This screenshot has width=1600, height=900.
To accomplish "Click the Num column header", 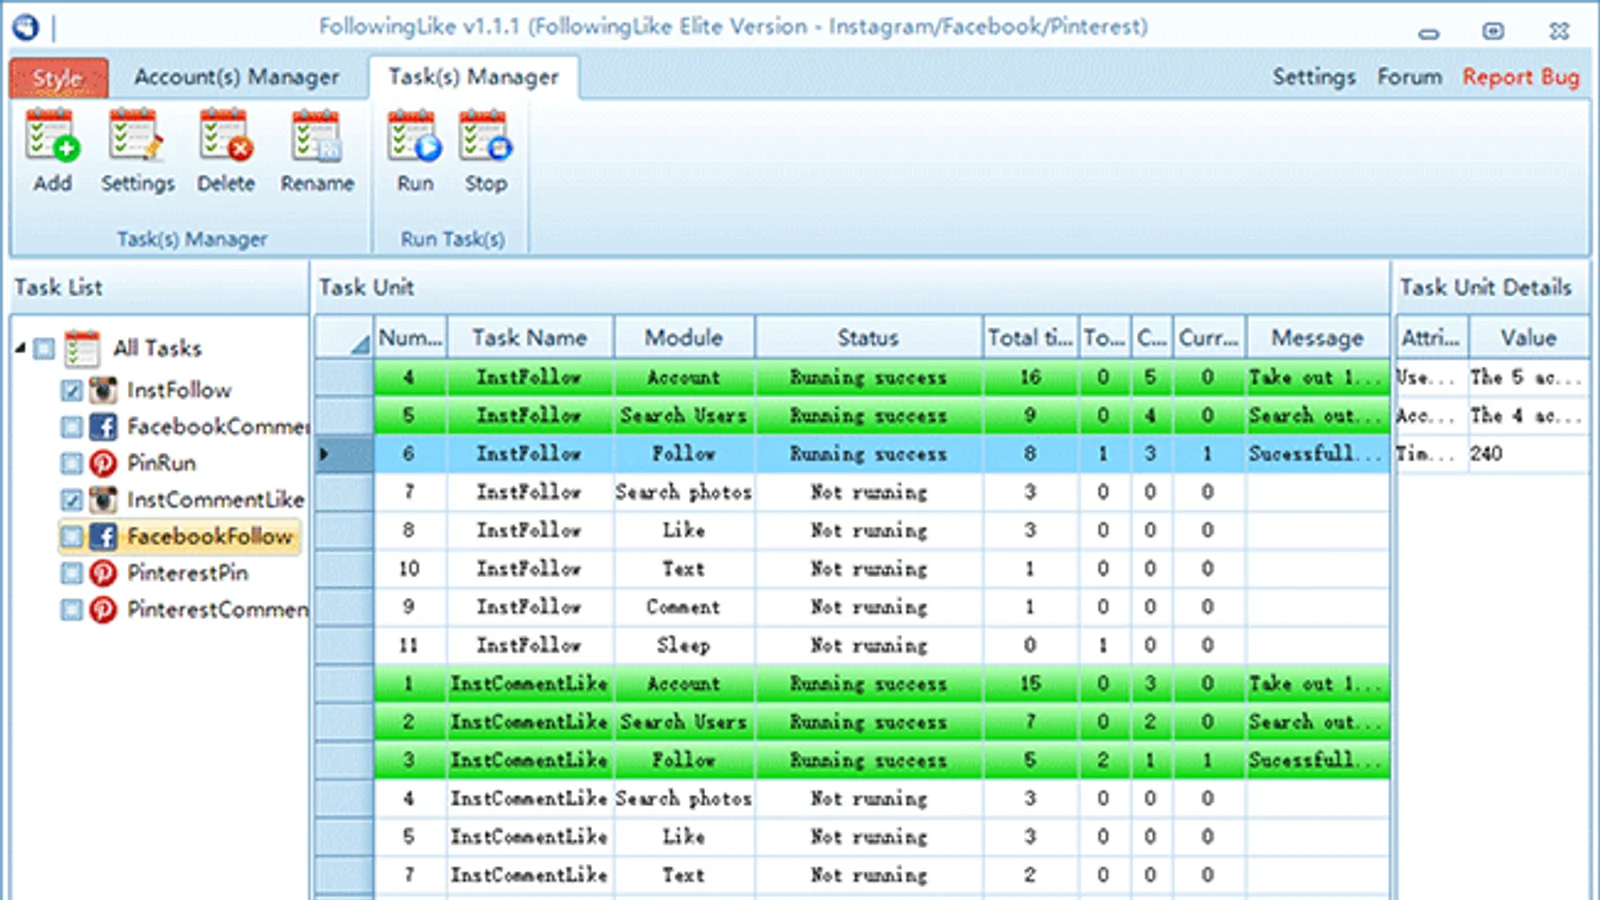I will tap(411, 338).
